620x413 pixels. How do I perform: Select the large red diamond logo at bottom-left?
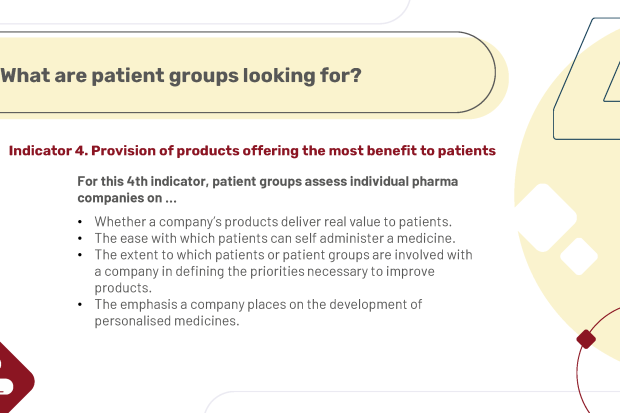(15, 379)
